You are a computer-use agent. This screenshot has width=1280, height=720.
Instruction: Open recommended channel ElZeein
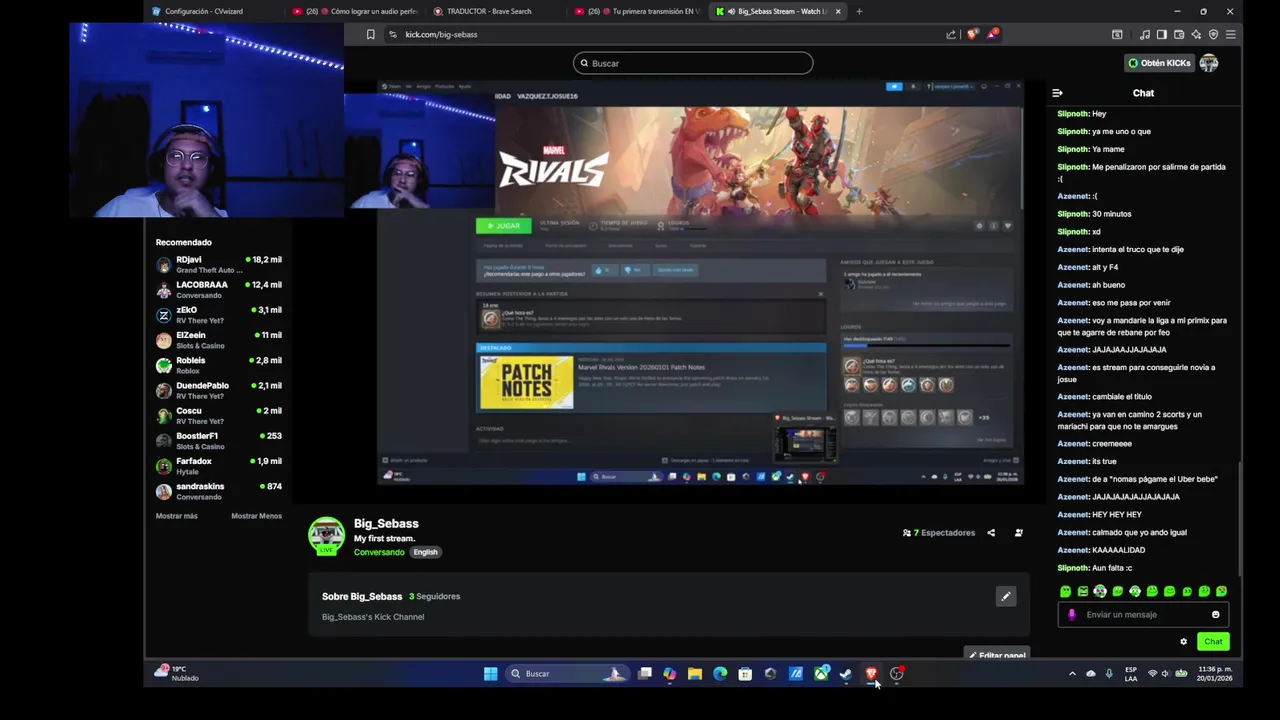click(218, 340)
